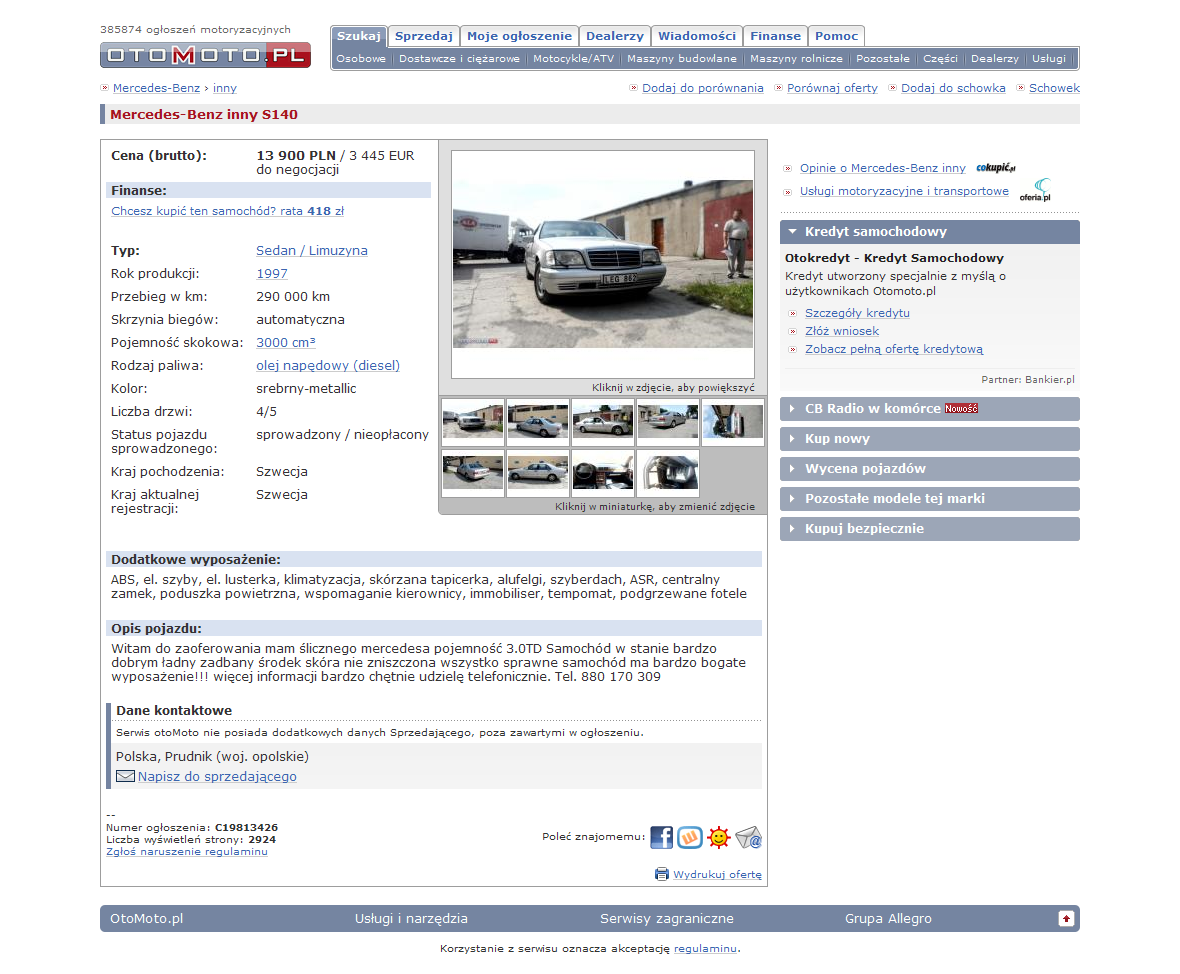Viewport: 1180px width, 974px height.
Task: Open the Moje ogłoszenie tab
Action: click(x=519, y=36)
